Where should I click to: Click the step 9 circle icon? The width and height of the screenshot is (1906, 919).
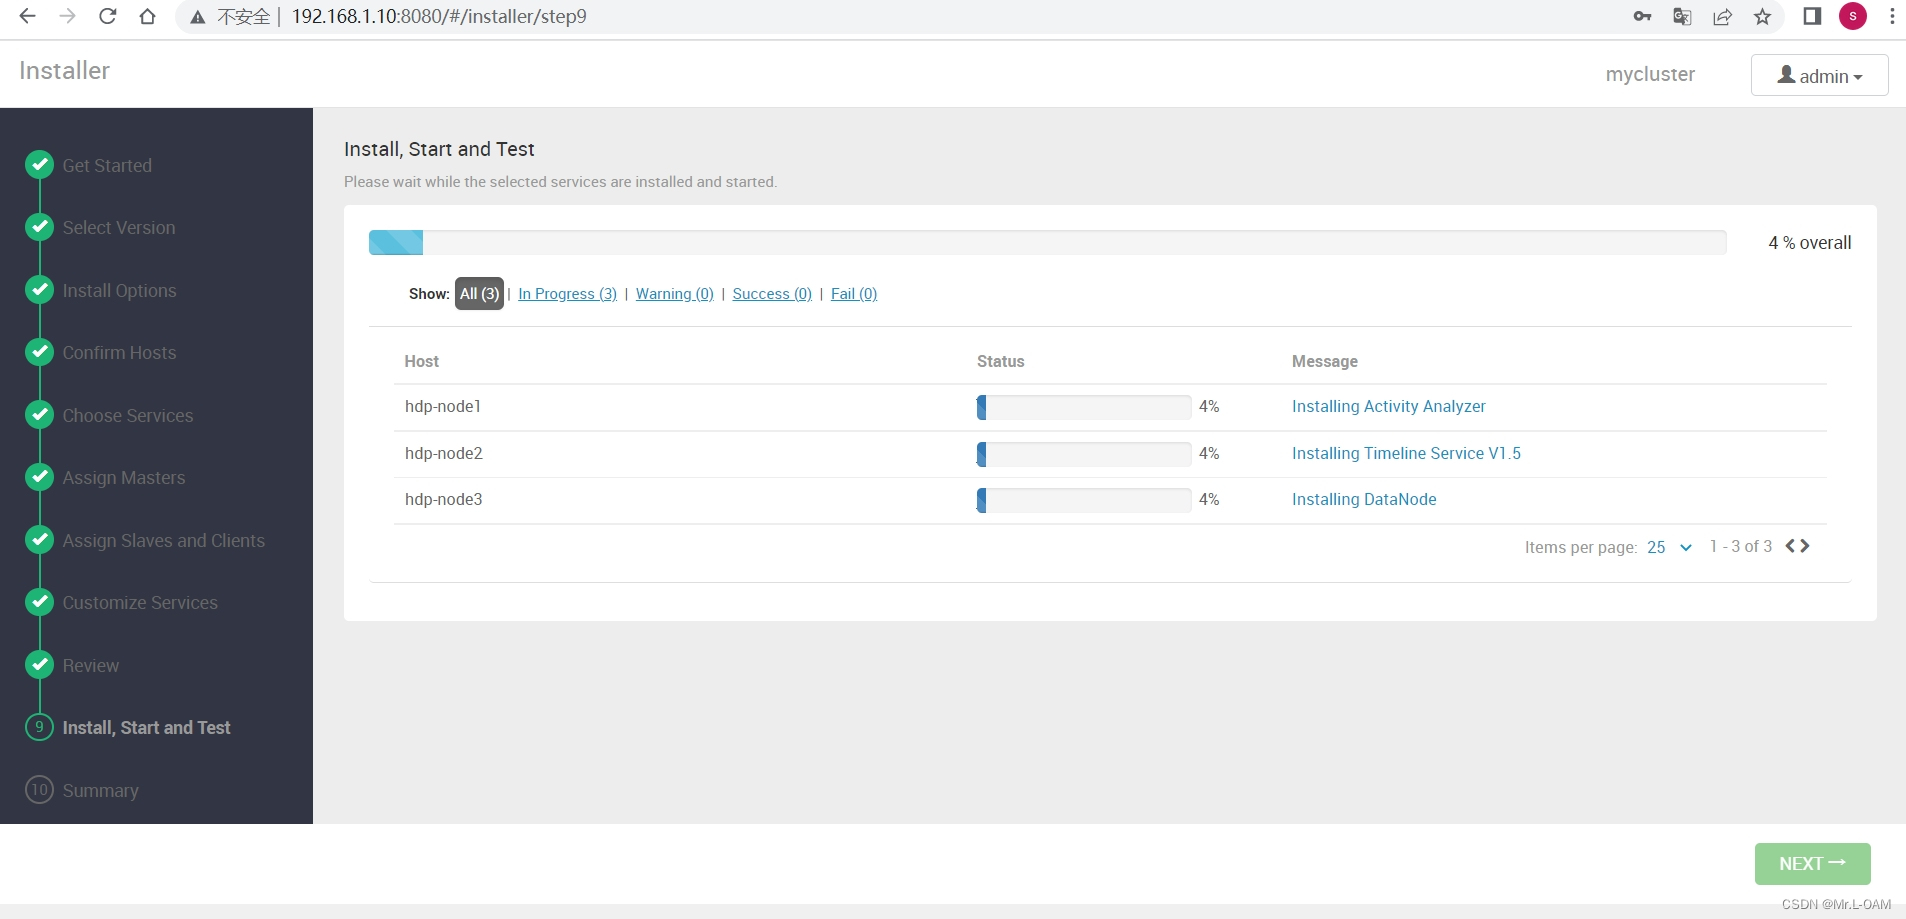click(39, 727)
